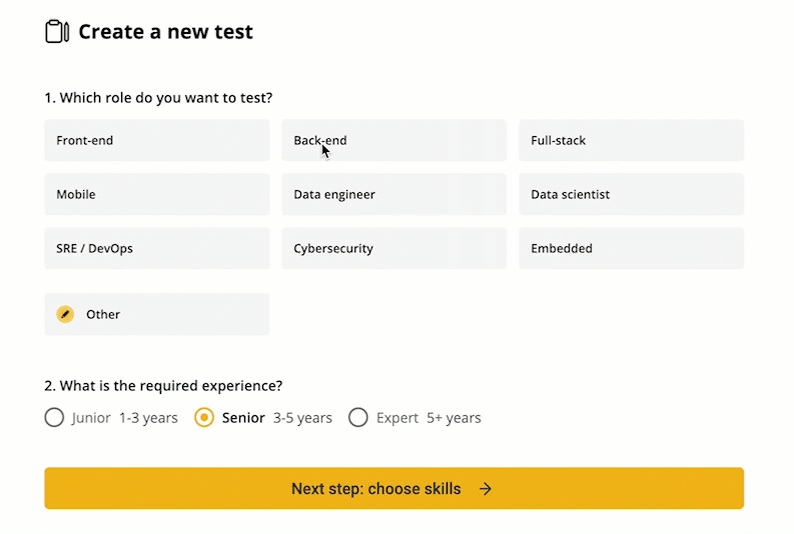Image resolution: width=794 pixels, height=534 pixels.
Task: Choose the Embedded role option
Action: (631, 249)
